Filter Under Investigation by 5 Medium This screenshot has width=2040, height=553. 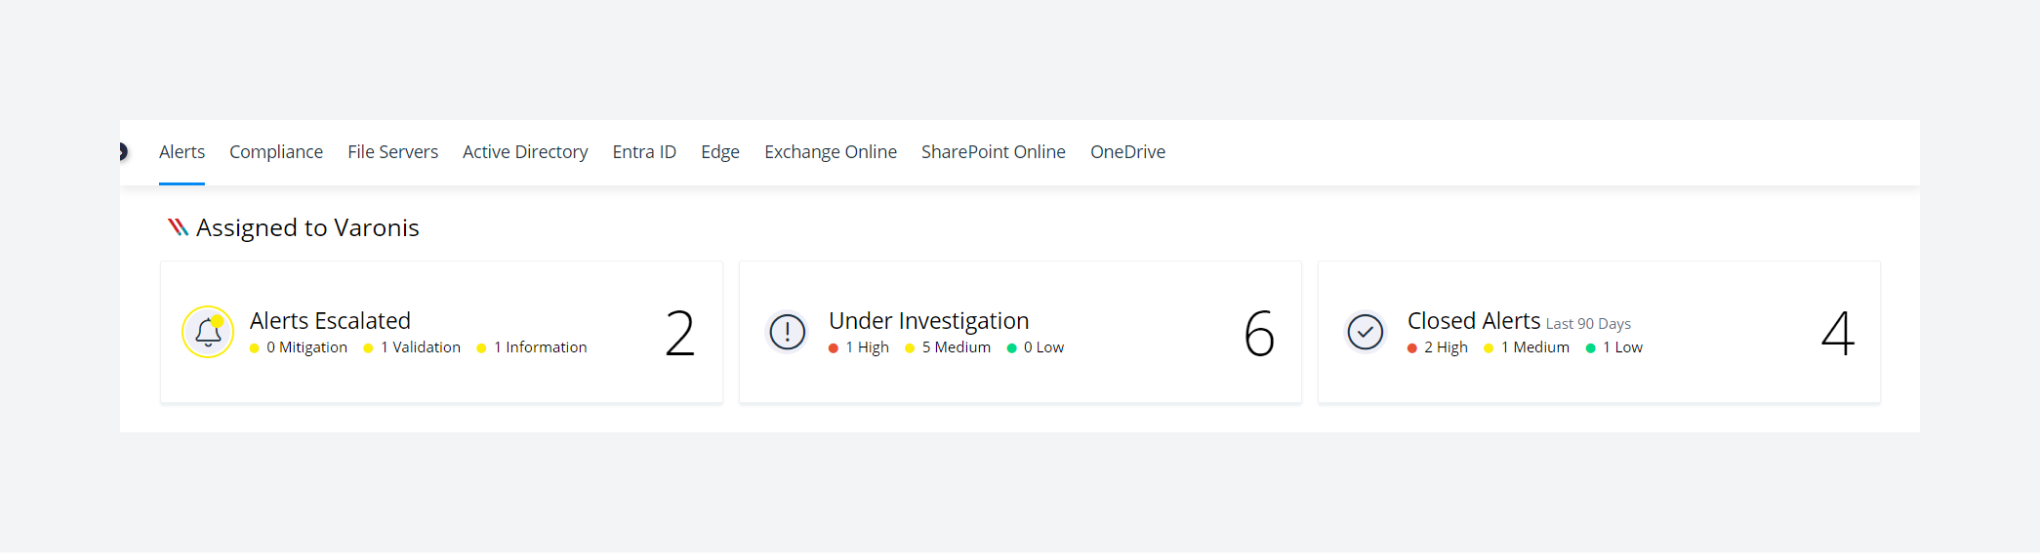coord(955,348)
